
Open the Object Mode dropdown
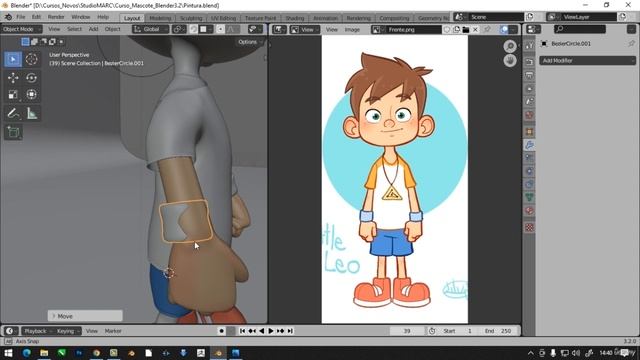coord(22,29)
